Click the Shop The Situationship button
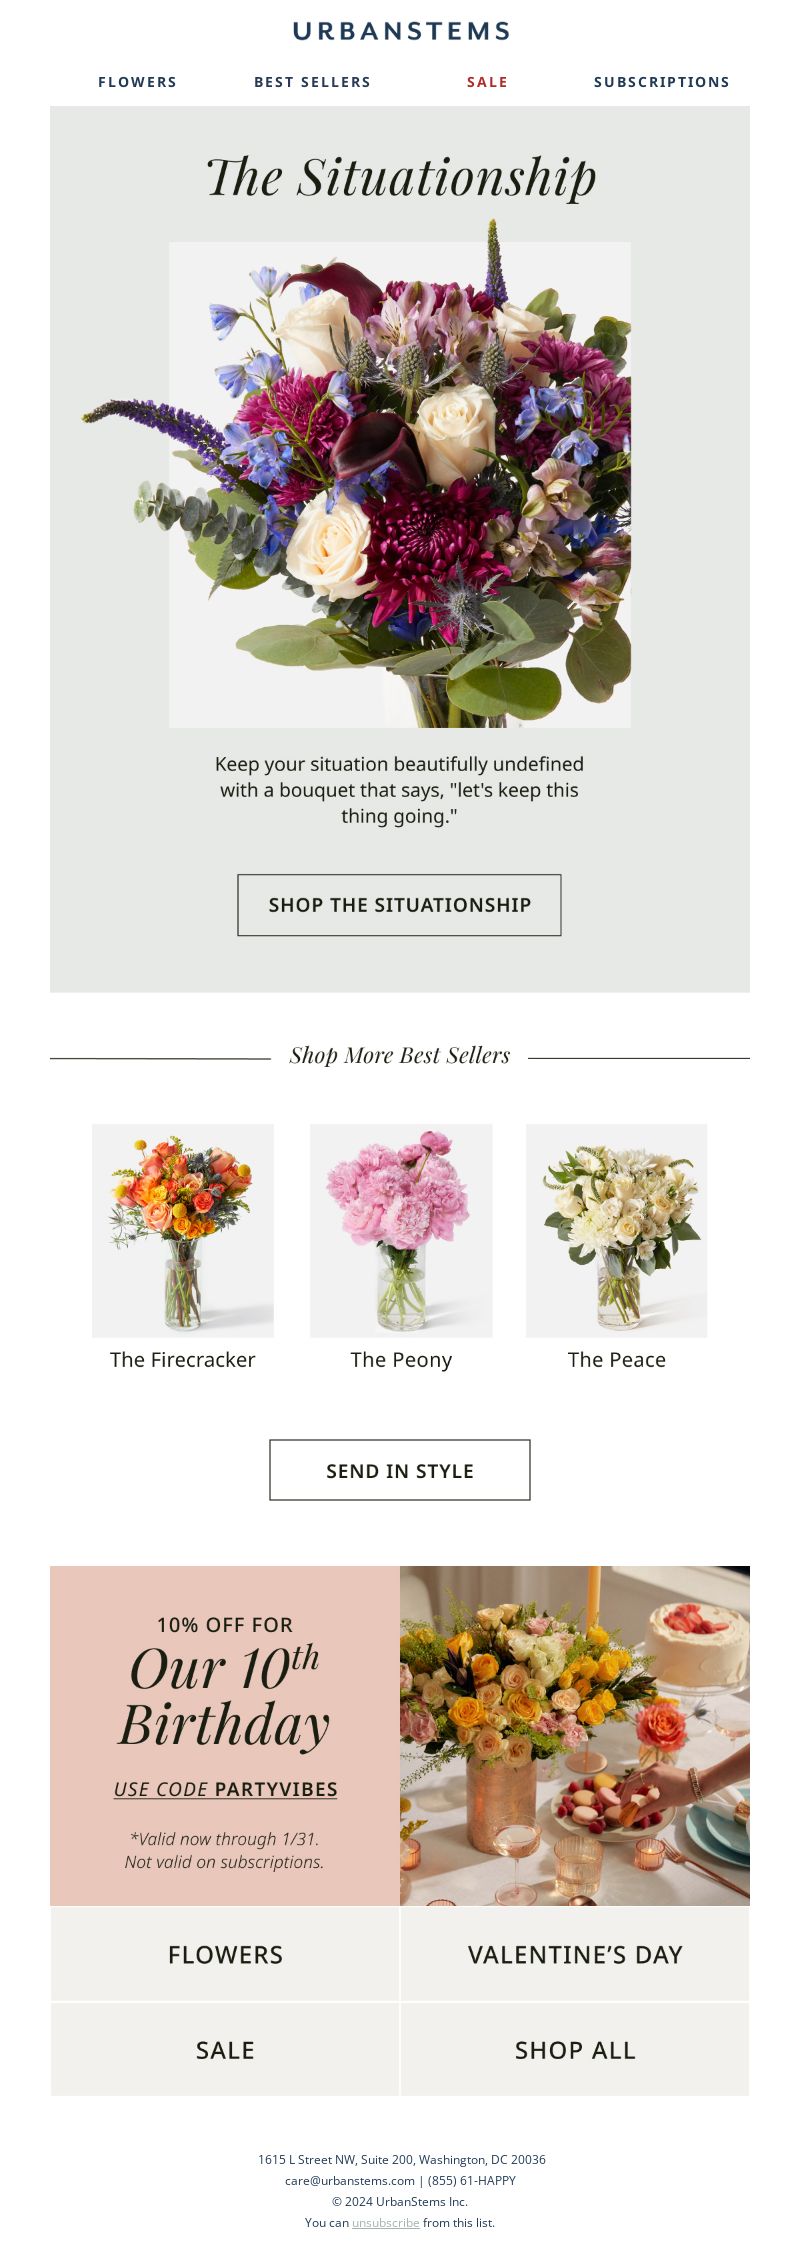This screenshot has height=2262, width=800. pyautogui.click(x=399, y=905)
